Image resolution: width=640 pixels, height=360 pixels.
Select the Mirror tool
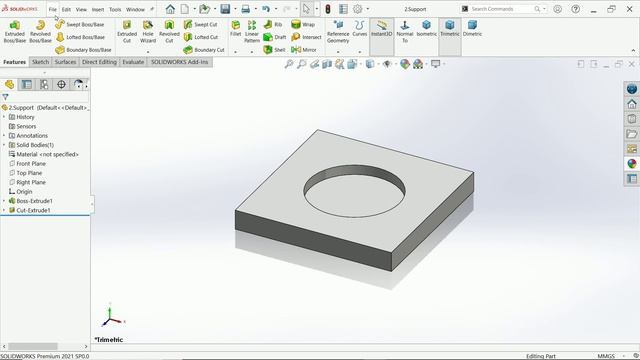coord(304,50)
